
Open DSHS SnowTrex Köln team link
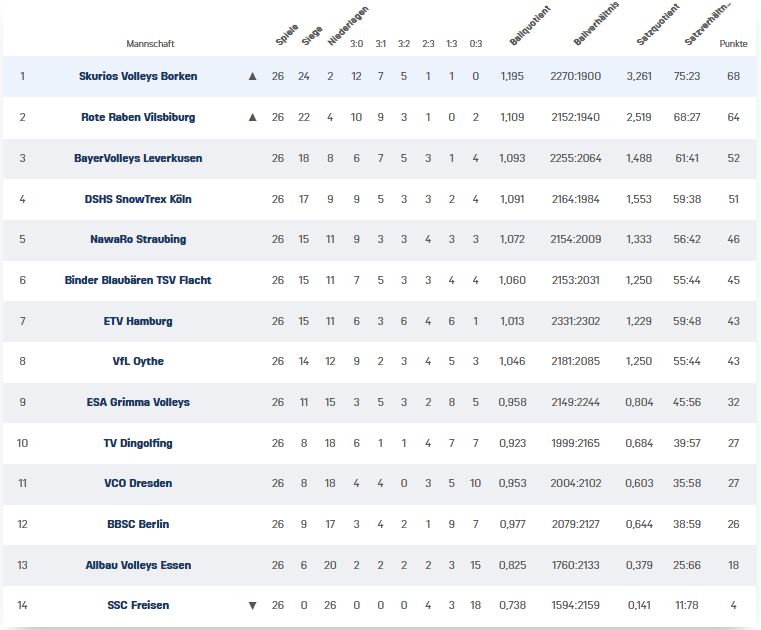pyautogui.click(x=138, y=199)
